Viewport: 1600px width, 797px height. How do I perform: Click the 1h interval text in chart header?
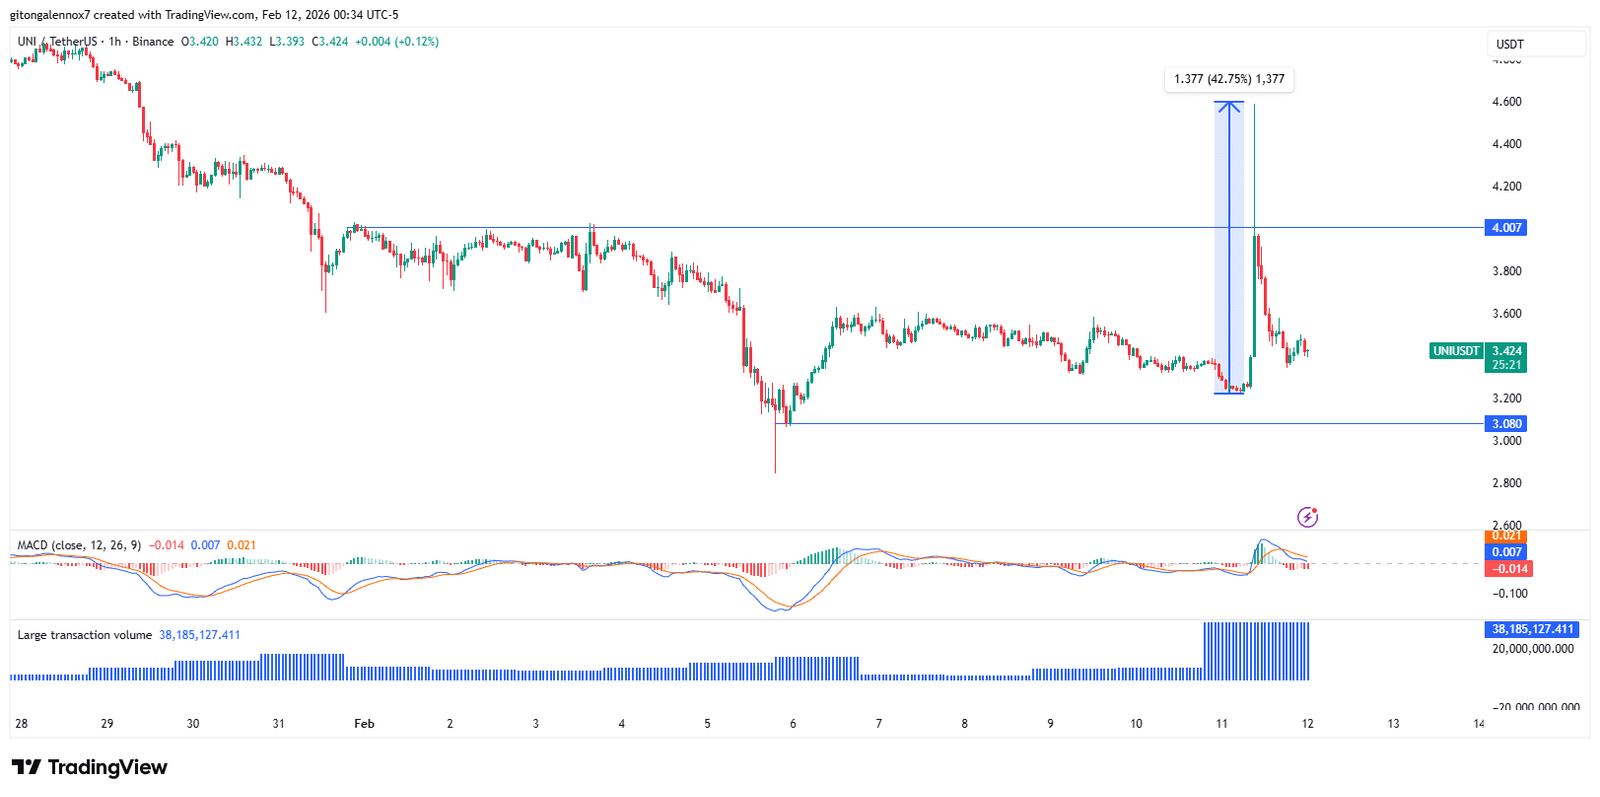[115, 42]
